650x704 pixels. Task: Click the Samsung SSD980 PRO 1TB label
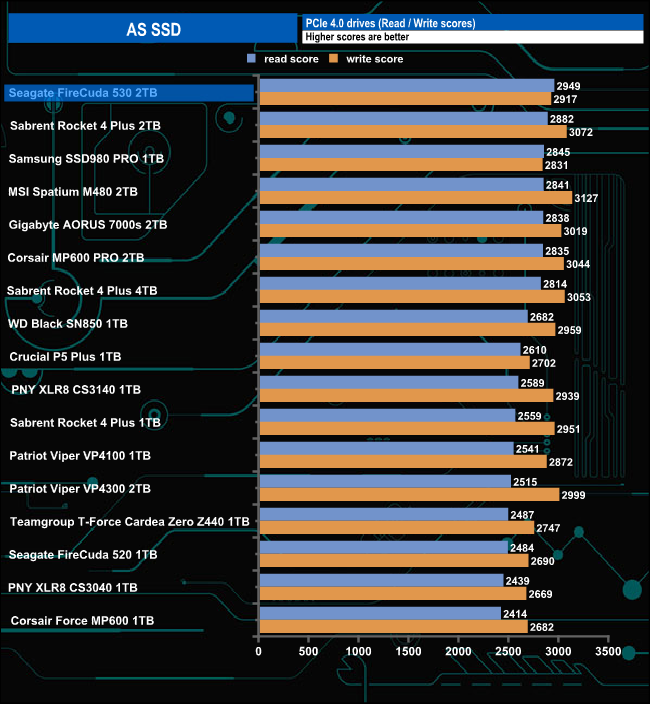coord(86,159)
